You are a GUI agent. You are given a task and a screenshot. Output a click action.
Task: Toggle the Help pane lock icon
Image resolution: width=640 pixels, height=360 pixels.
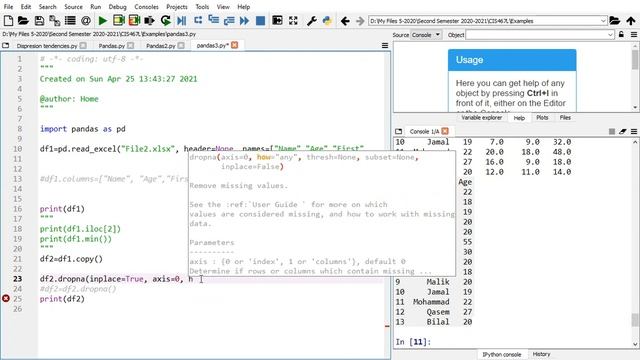pyautogui.click(x=621, y=35)
